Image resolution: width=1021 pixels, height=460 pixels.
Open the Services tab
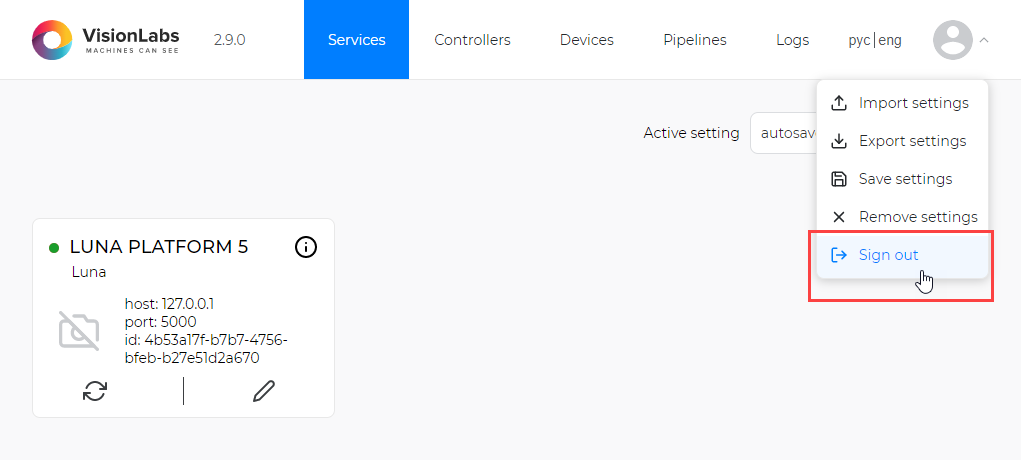(x=356, y=40)
